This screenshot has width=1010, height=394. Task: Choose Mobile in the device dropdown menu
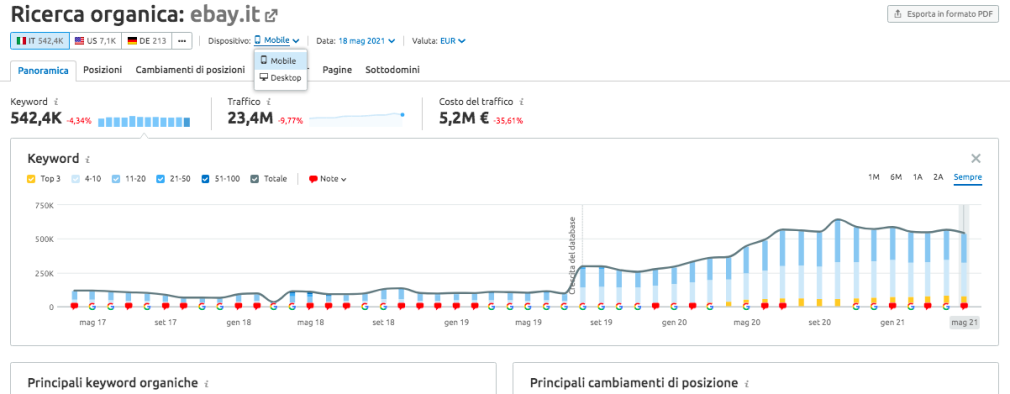click(x=281, y=61)
